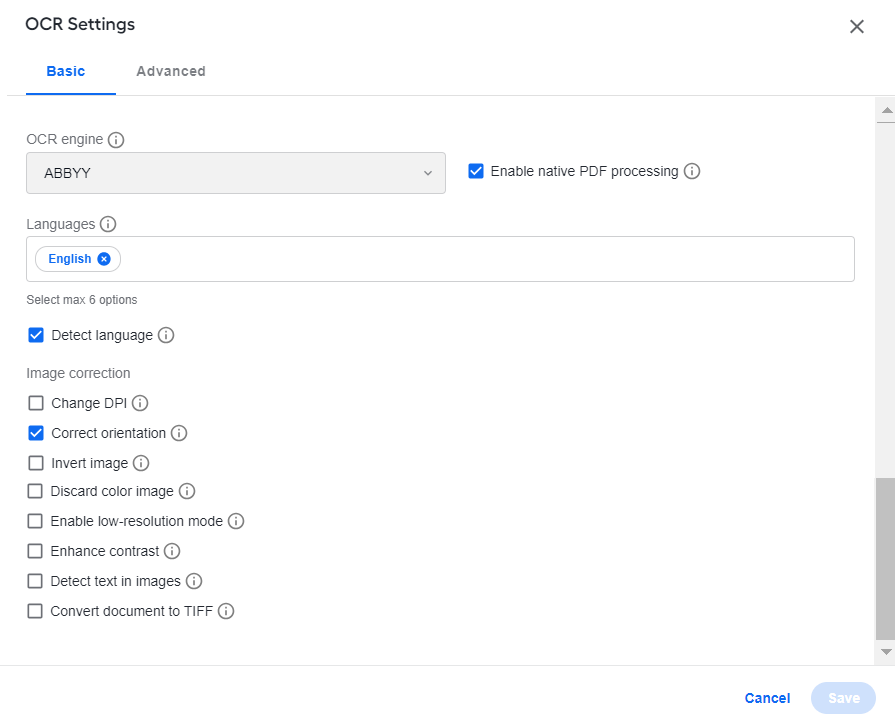Click info icon for Detect text in images
The width and height of the screenshot is (895, 722).
(194, 581)
